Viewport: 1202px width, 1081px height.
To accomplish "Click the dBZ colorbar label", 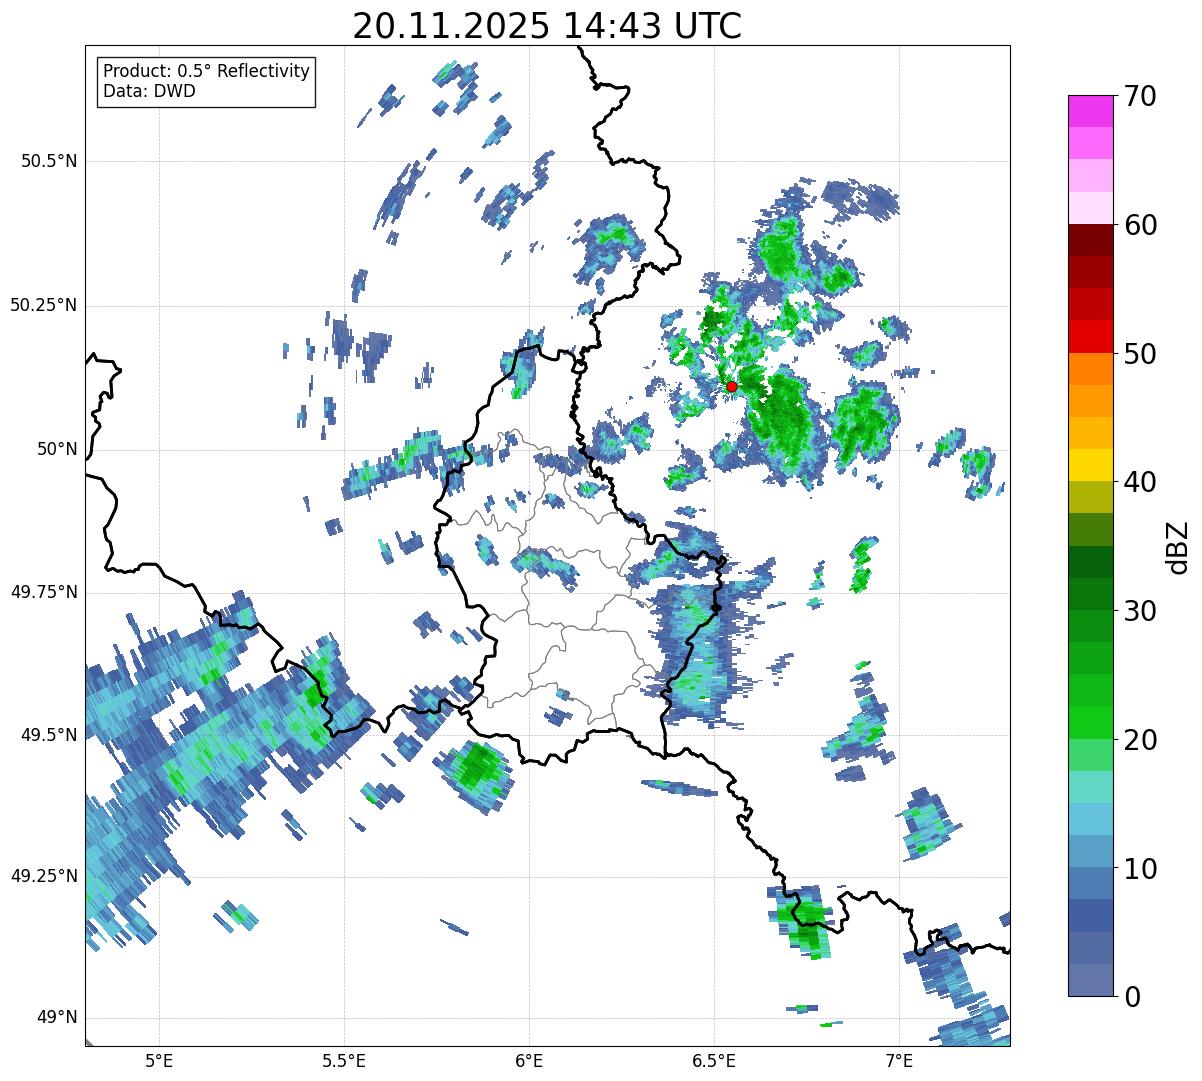I will click(x=1179, y=546).
